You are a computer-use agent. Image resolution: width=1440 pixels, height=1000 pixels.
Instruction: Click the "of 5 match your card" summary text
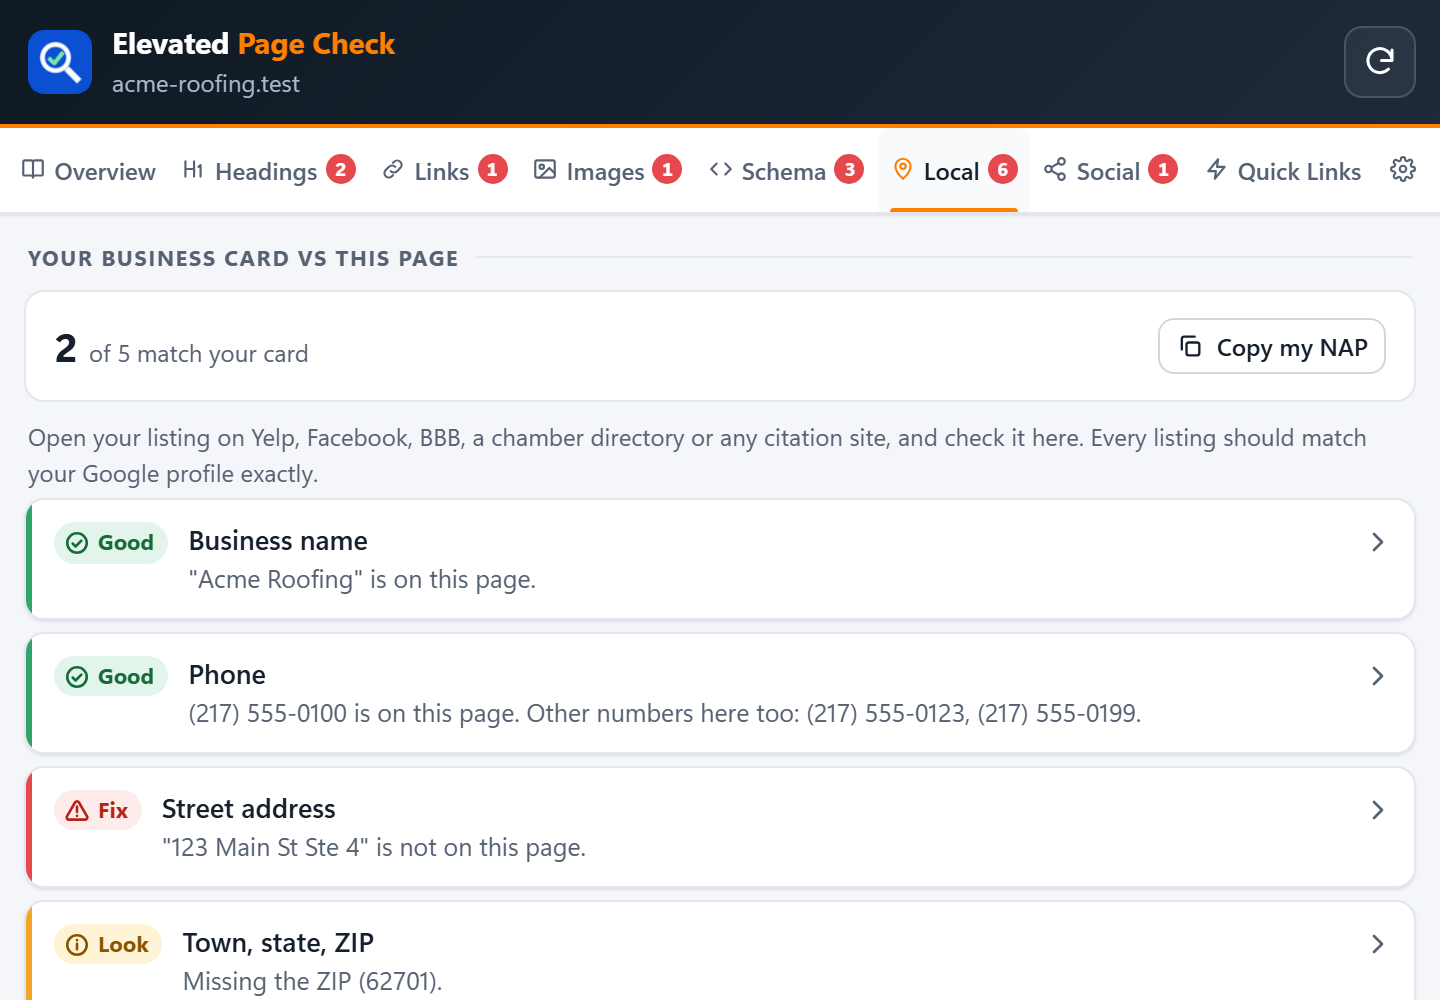198,354
